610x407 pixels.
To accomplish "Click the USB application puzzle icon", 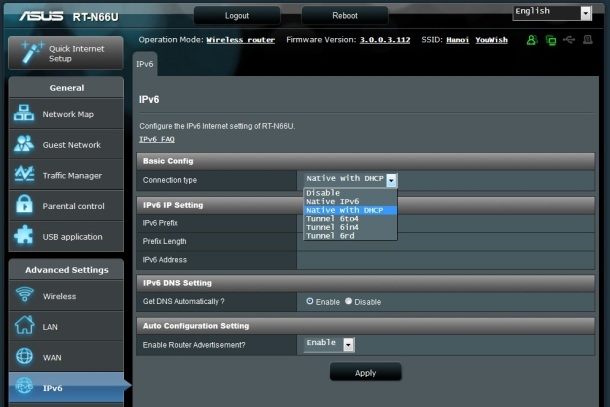I will [x=25, y=237].
